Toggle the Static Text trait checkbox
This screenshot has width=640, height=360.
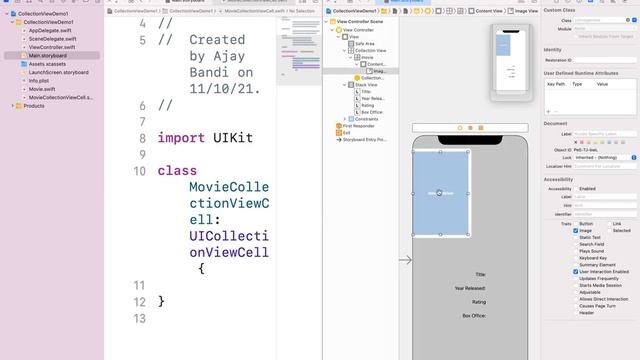click(576, 238)
